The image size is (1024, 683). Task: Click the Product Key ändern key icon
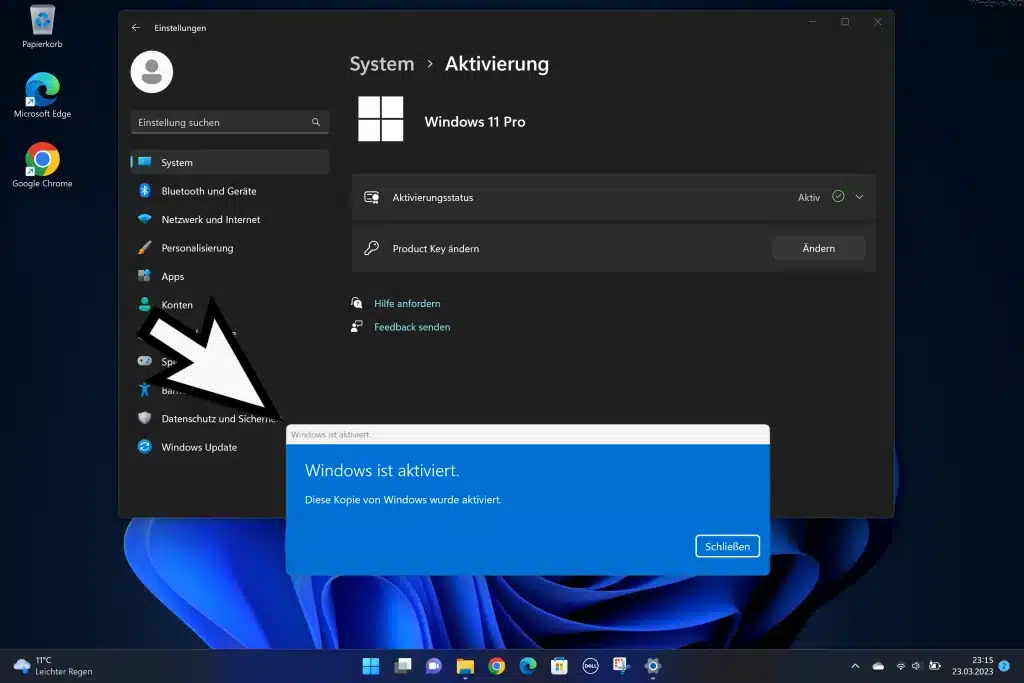(x=372, y=248)
